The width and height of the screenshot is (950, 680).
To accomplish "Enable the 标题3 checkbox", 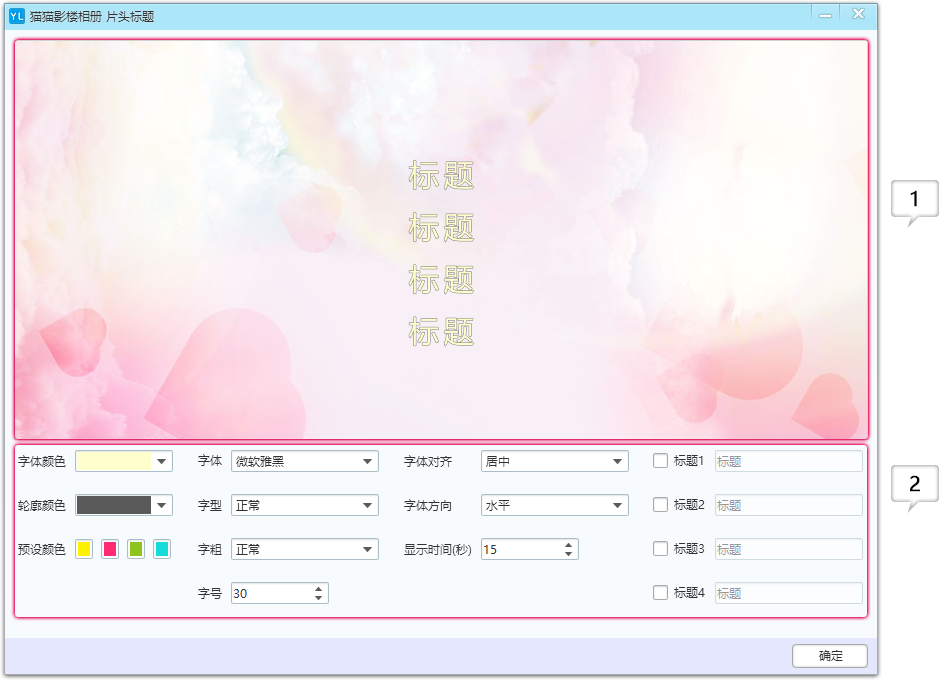I will point(660,548).
